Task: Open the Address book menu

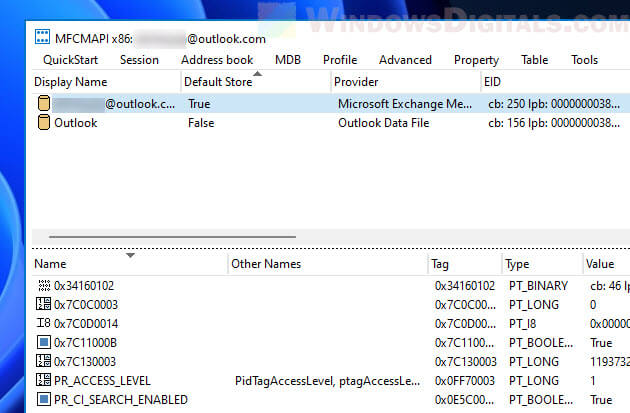Action: [217, 60]
